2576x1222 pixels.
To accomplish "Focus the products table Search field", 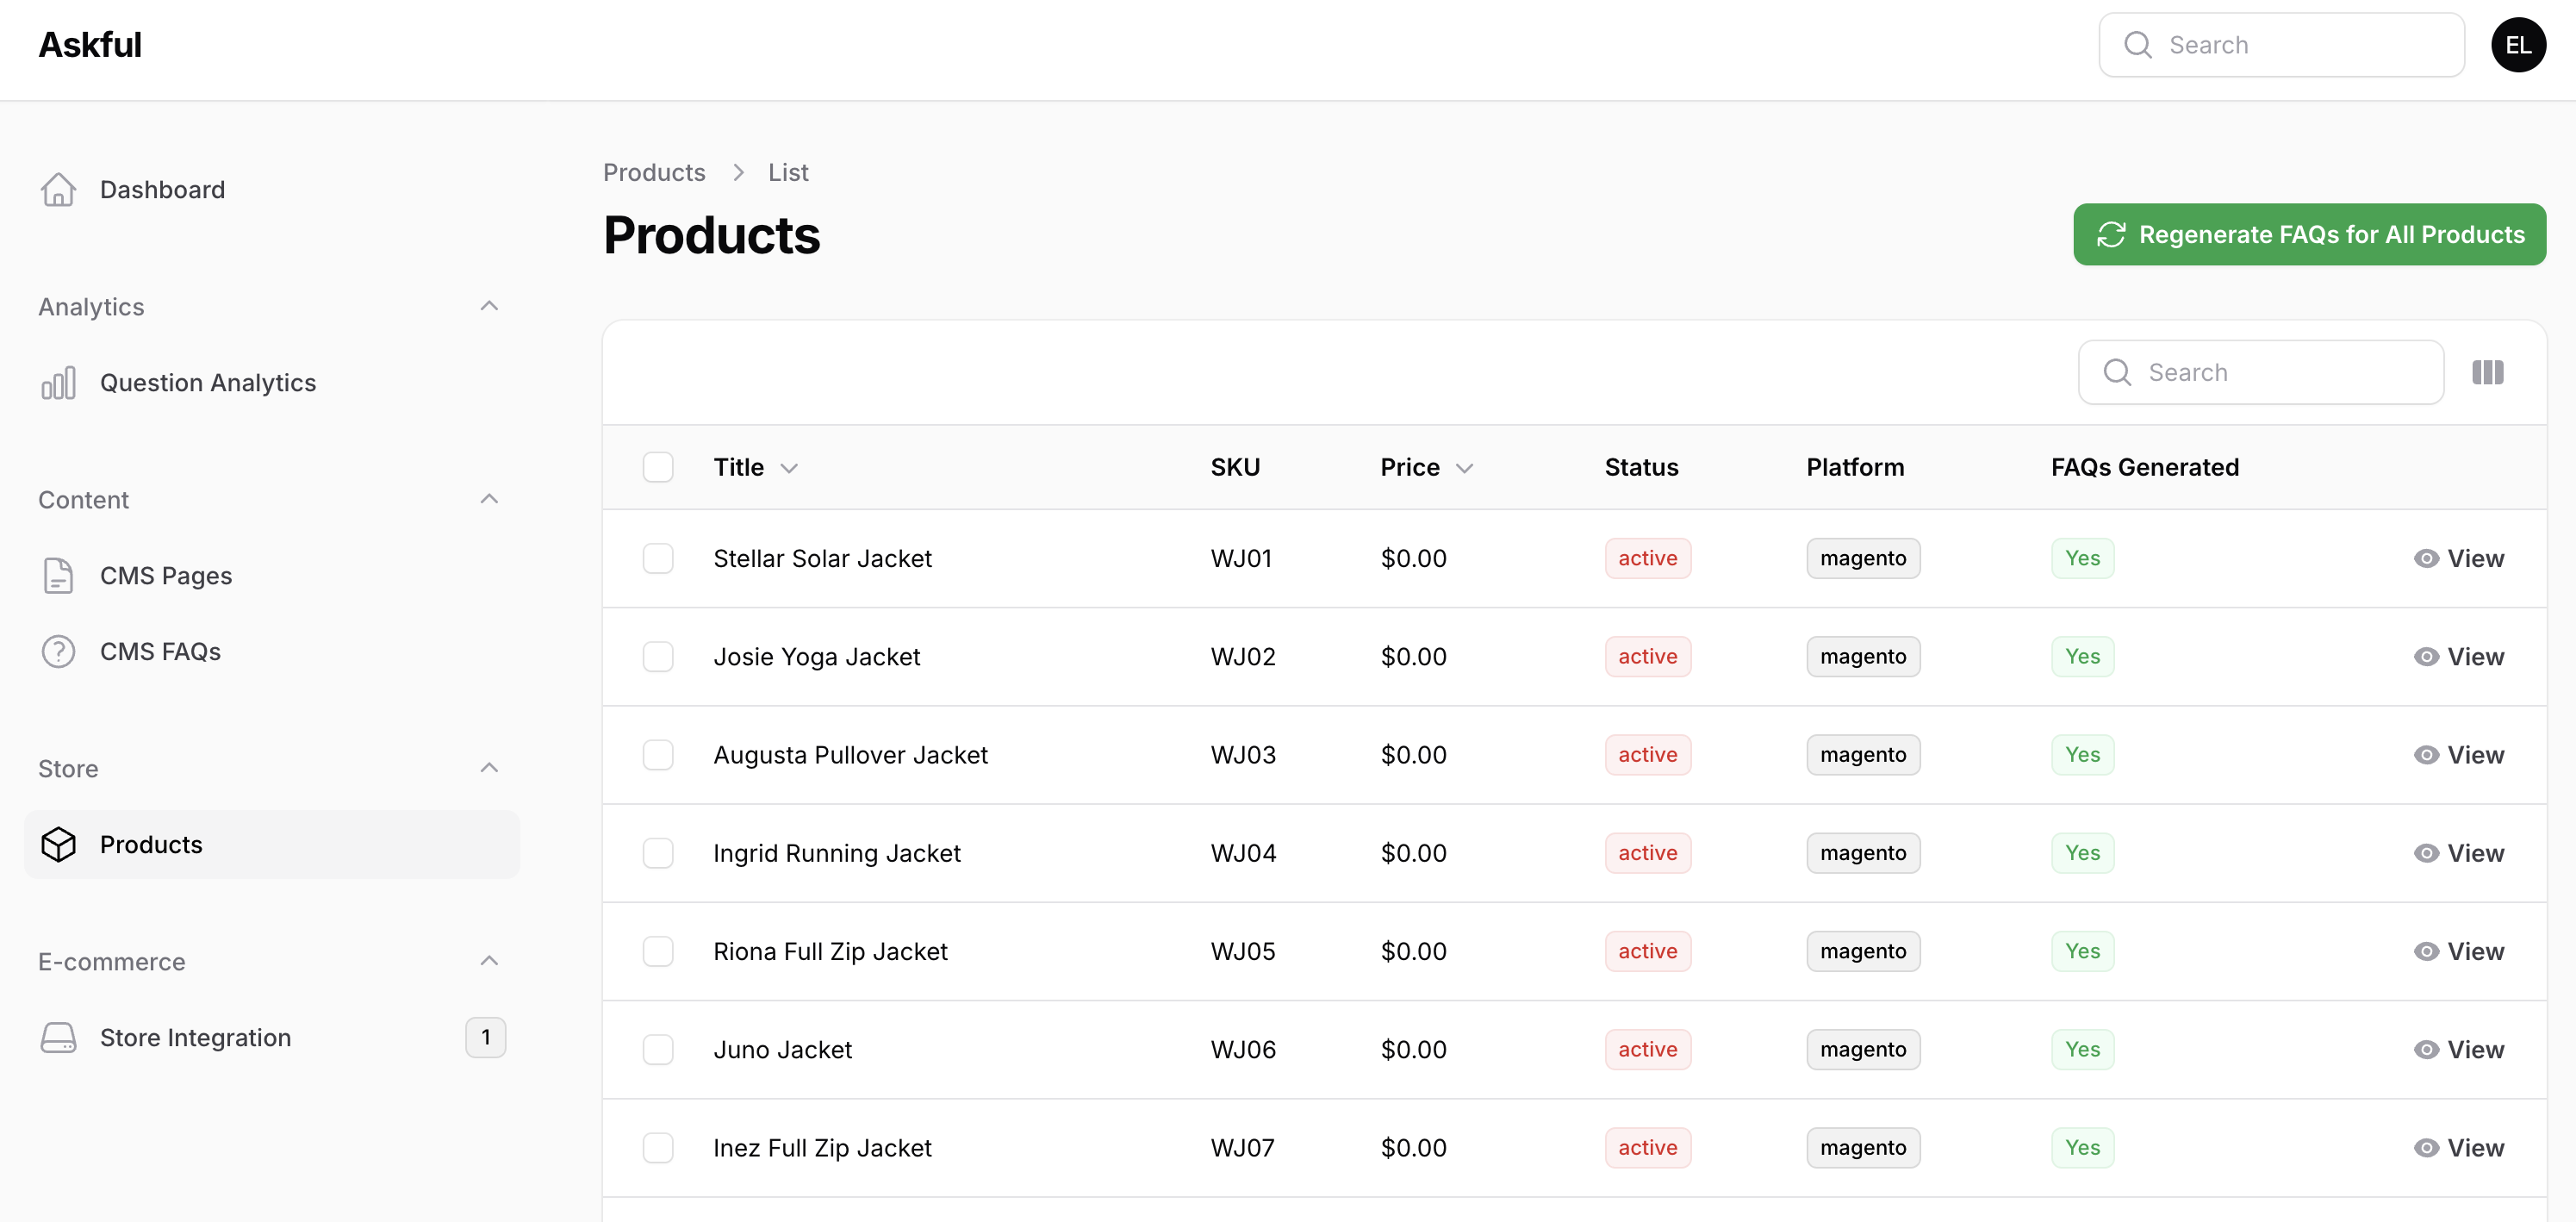I will click(x=2280, y=372).
